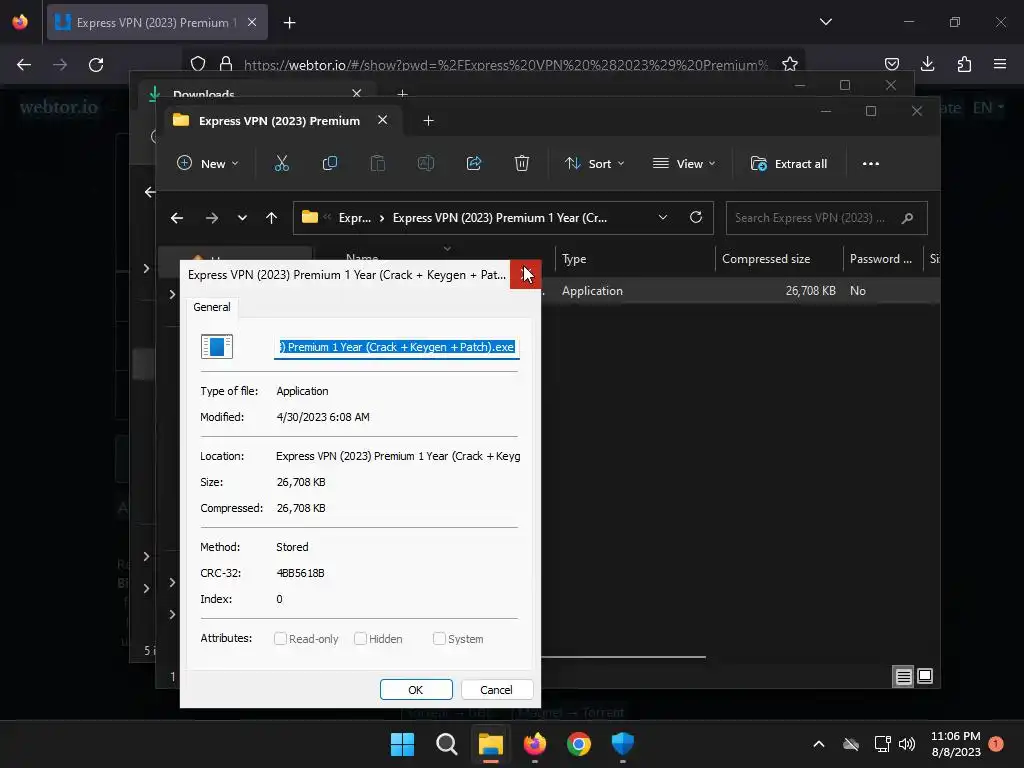
Task: Click the Firefox URL address bar
Action: 506,65
